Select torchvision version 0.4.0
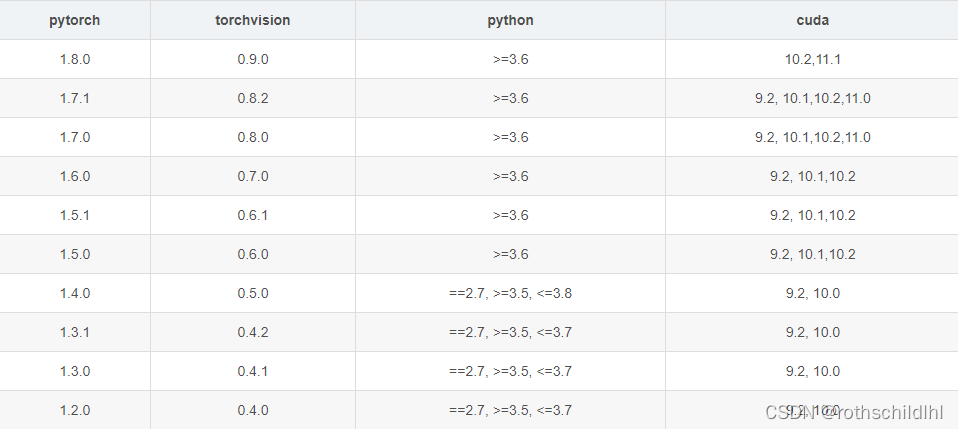958x429 pixels. tap(253, 410)
